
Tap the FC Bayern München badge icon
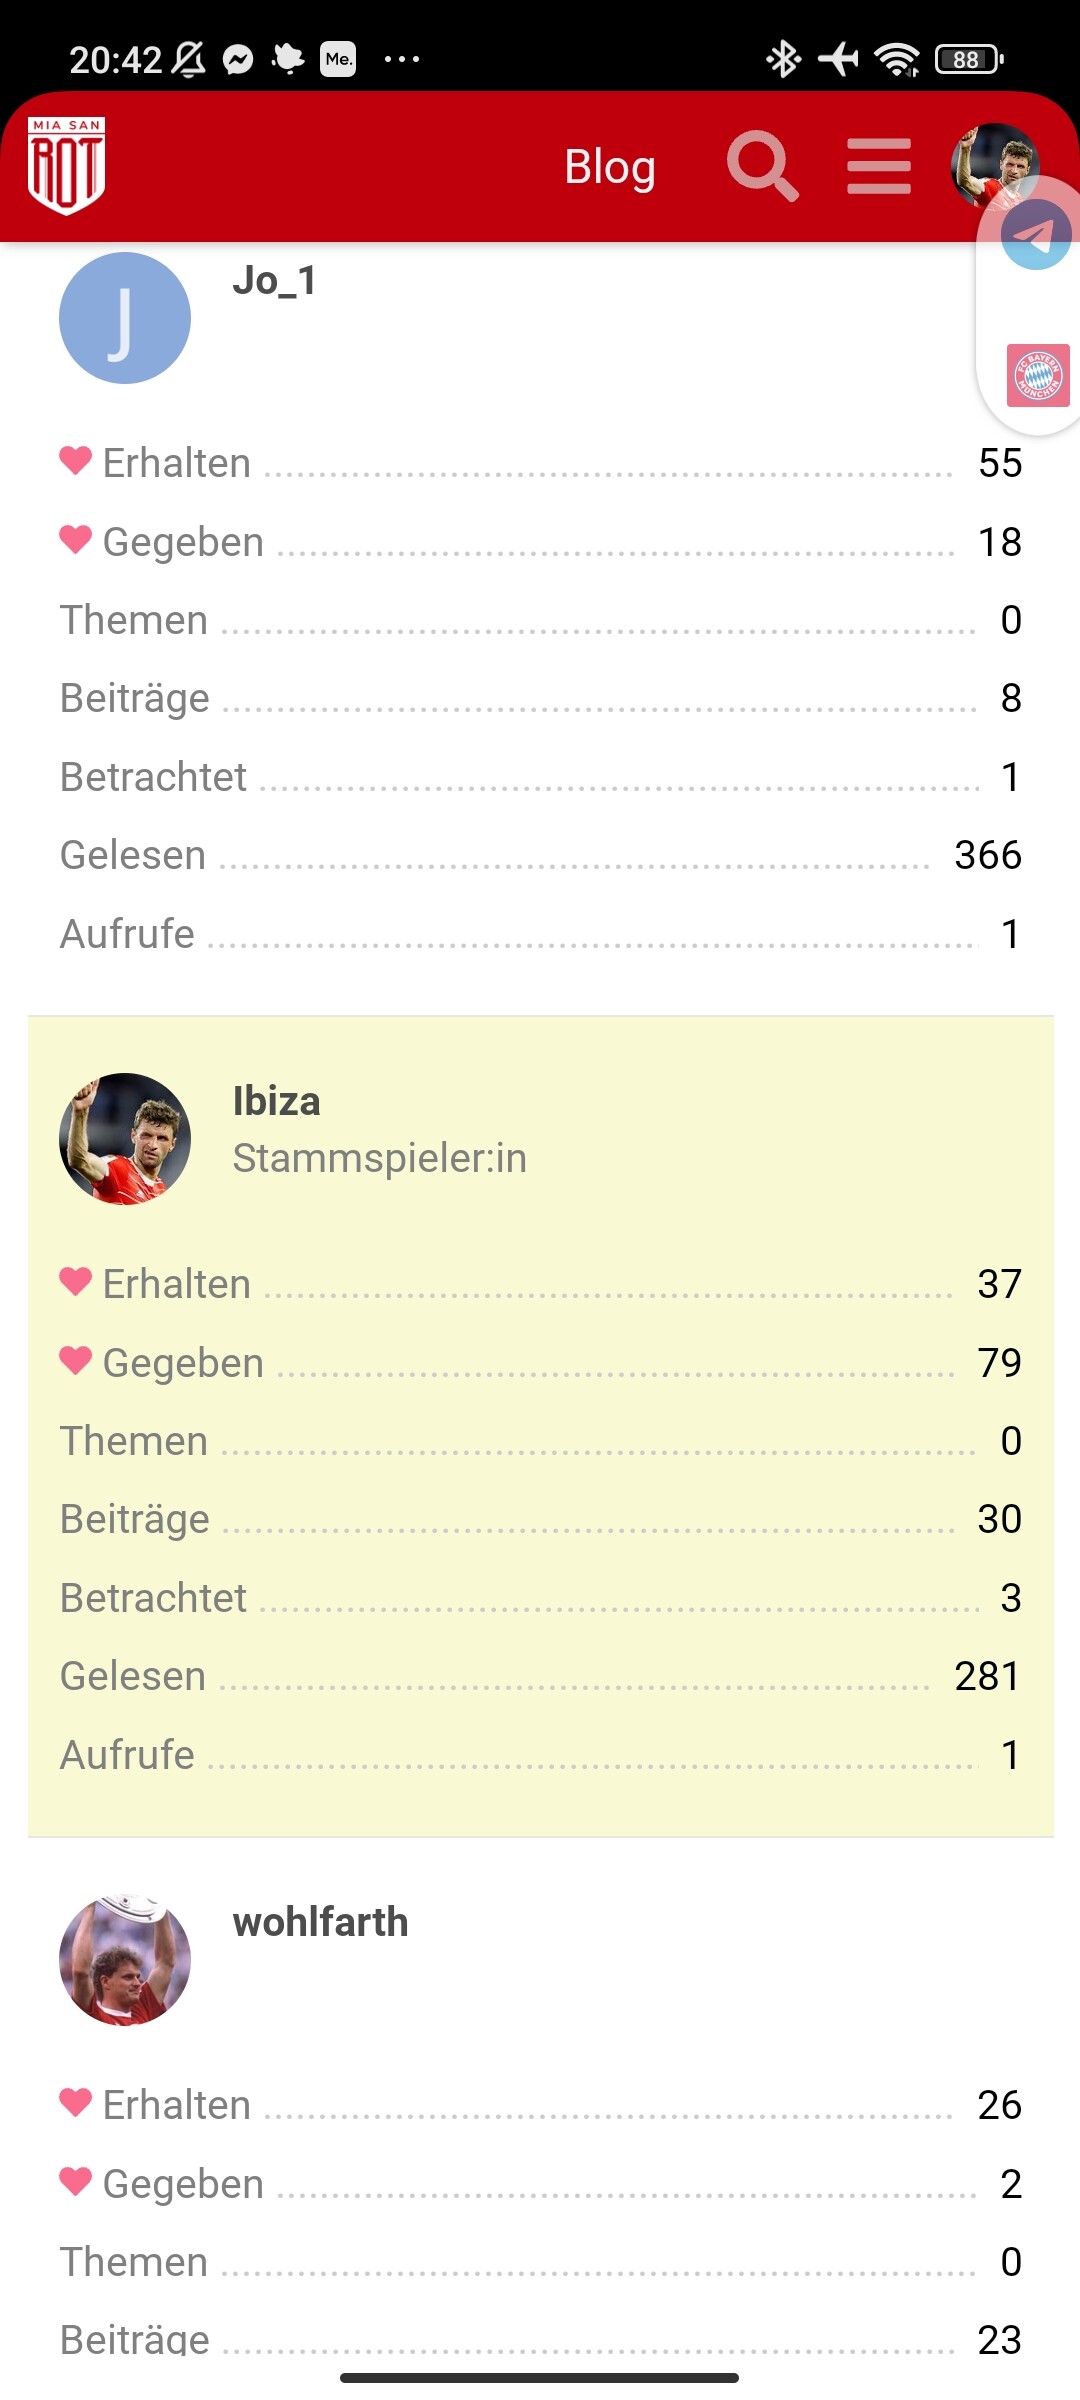tap(1038, 375)
